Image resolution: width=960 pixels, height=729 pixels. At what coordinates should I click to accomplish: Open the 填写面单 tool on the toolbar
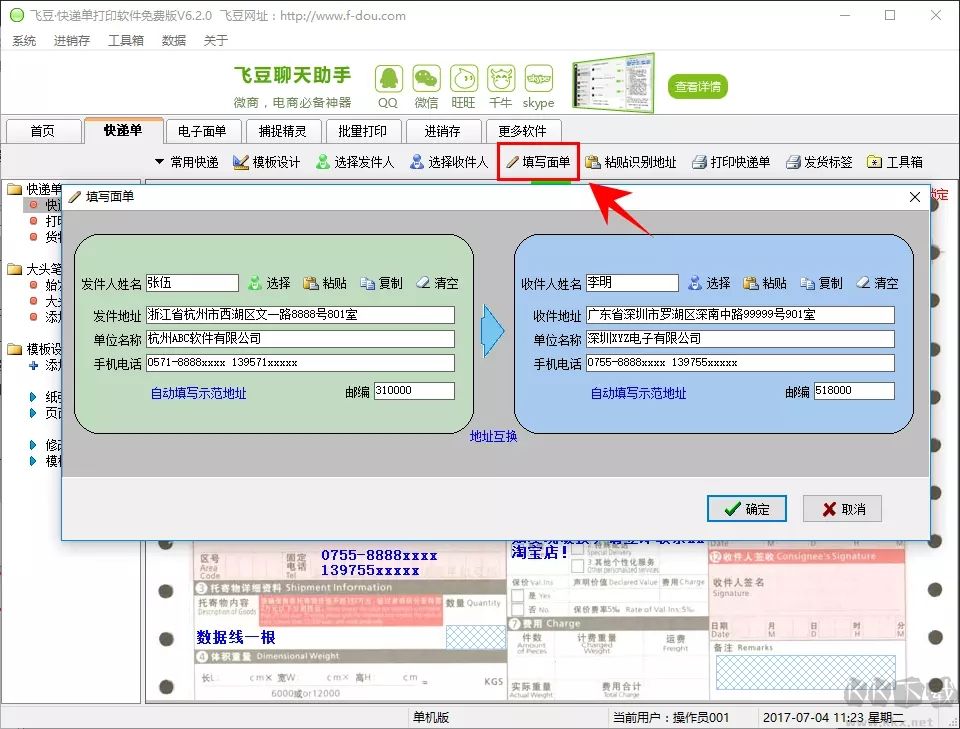pos(537,161)
